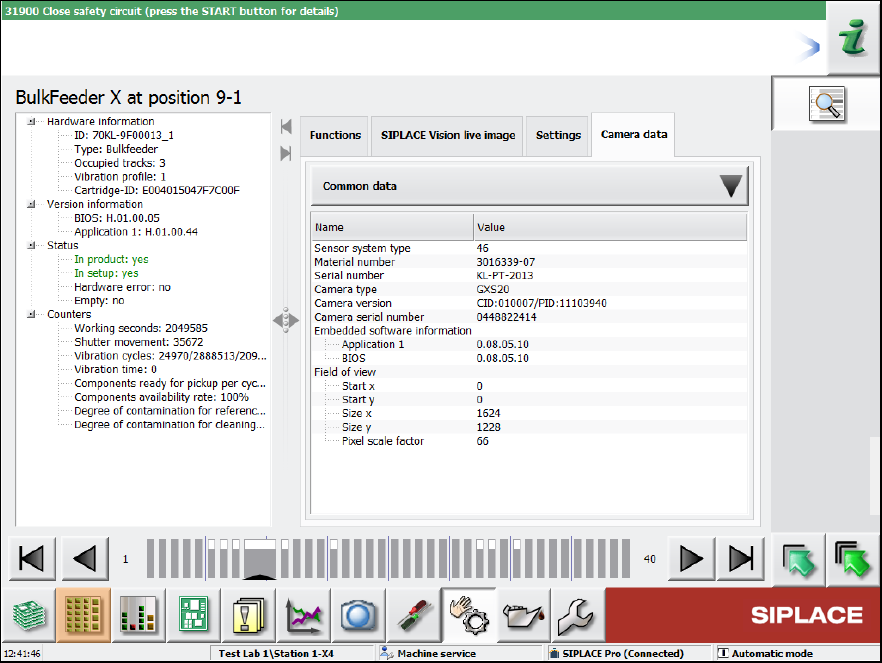
Task: Open the line chart statistics icon
Action: 303,614
